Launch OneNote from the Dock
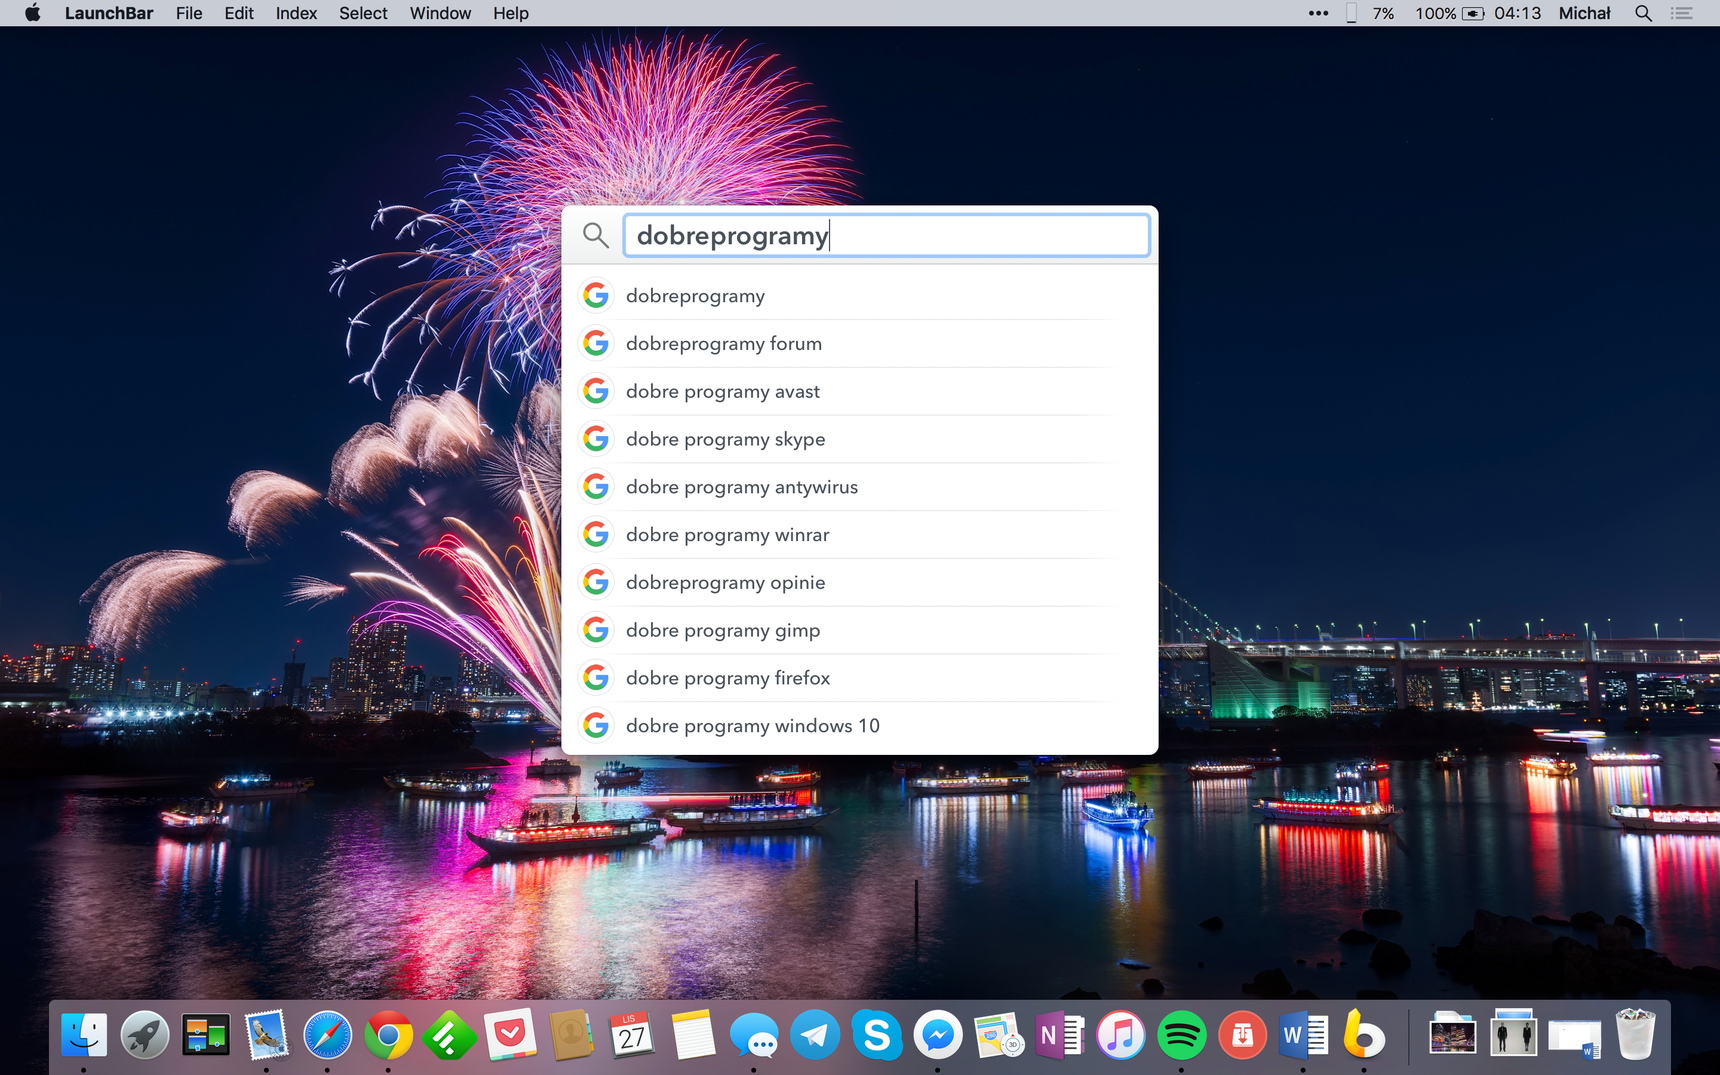1720x1075 pixels. (1059, 1035)
